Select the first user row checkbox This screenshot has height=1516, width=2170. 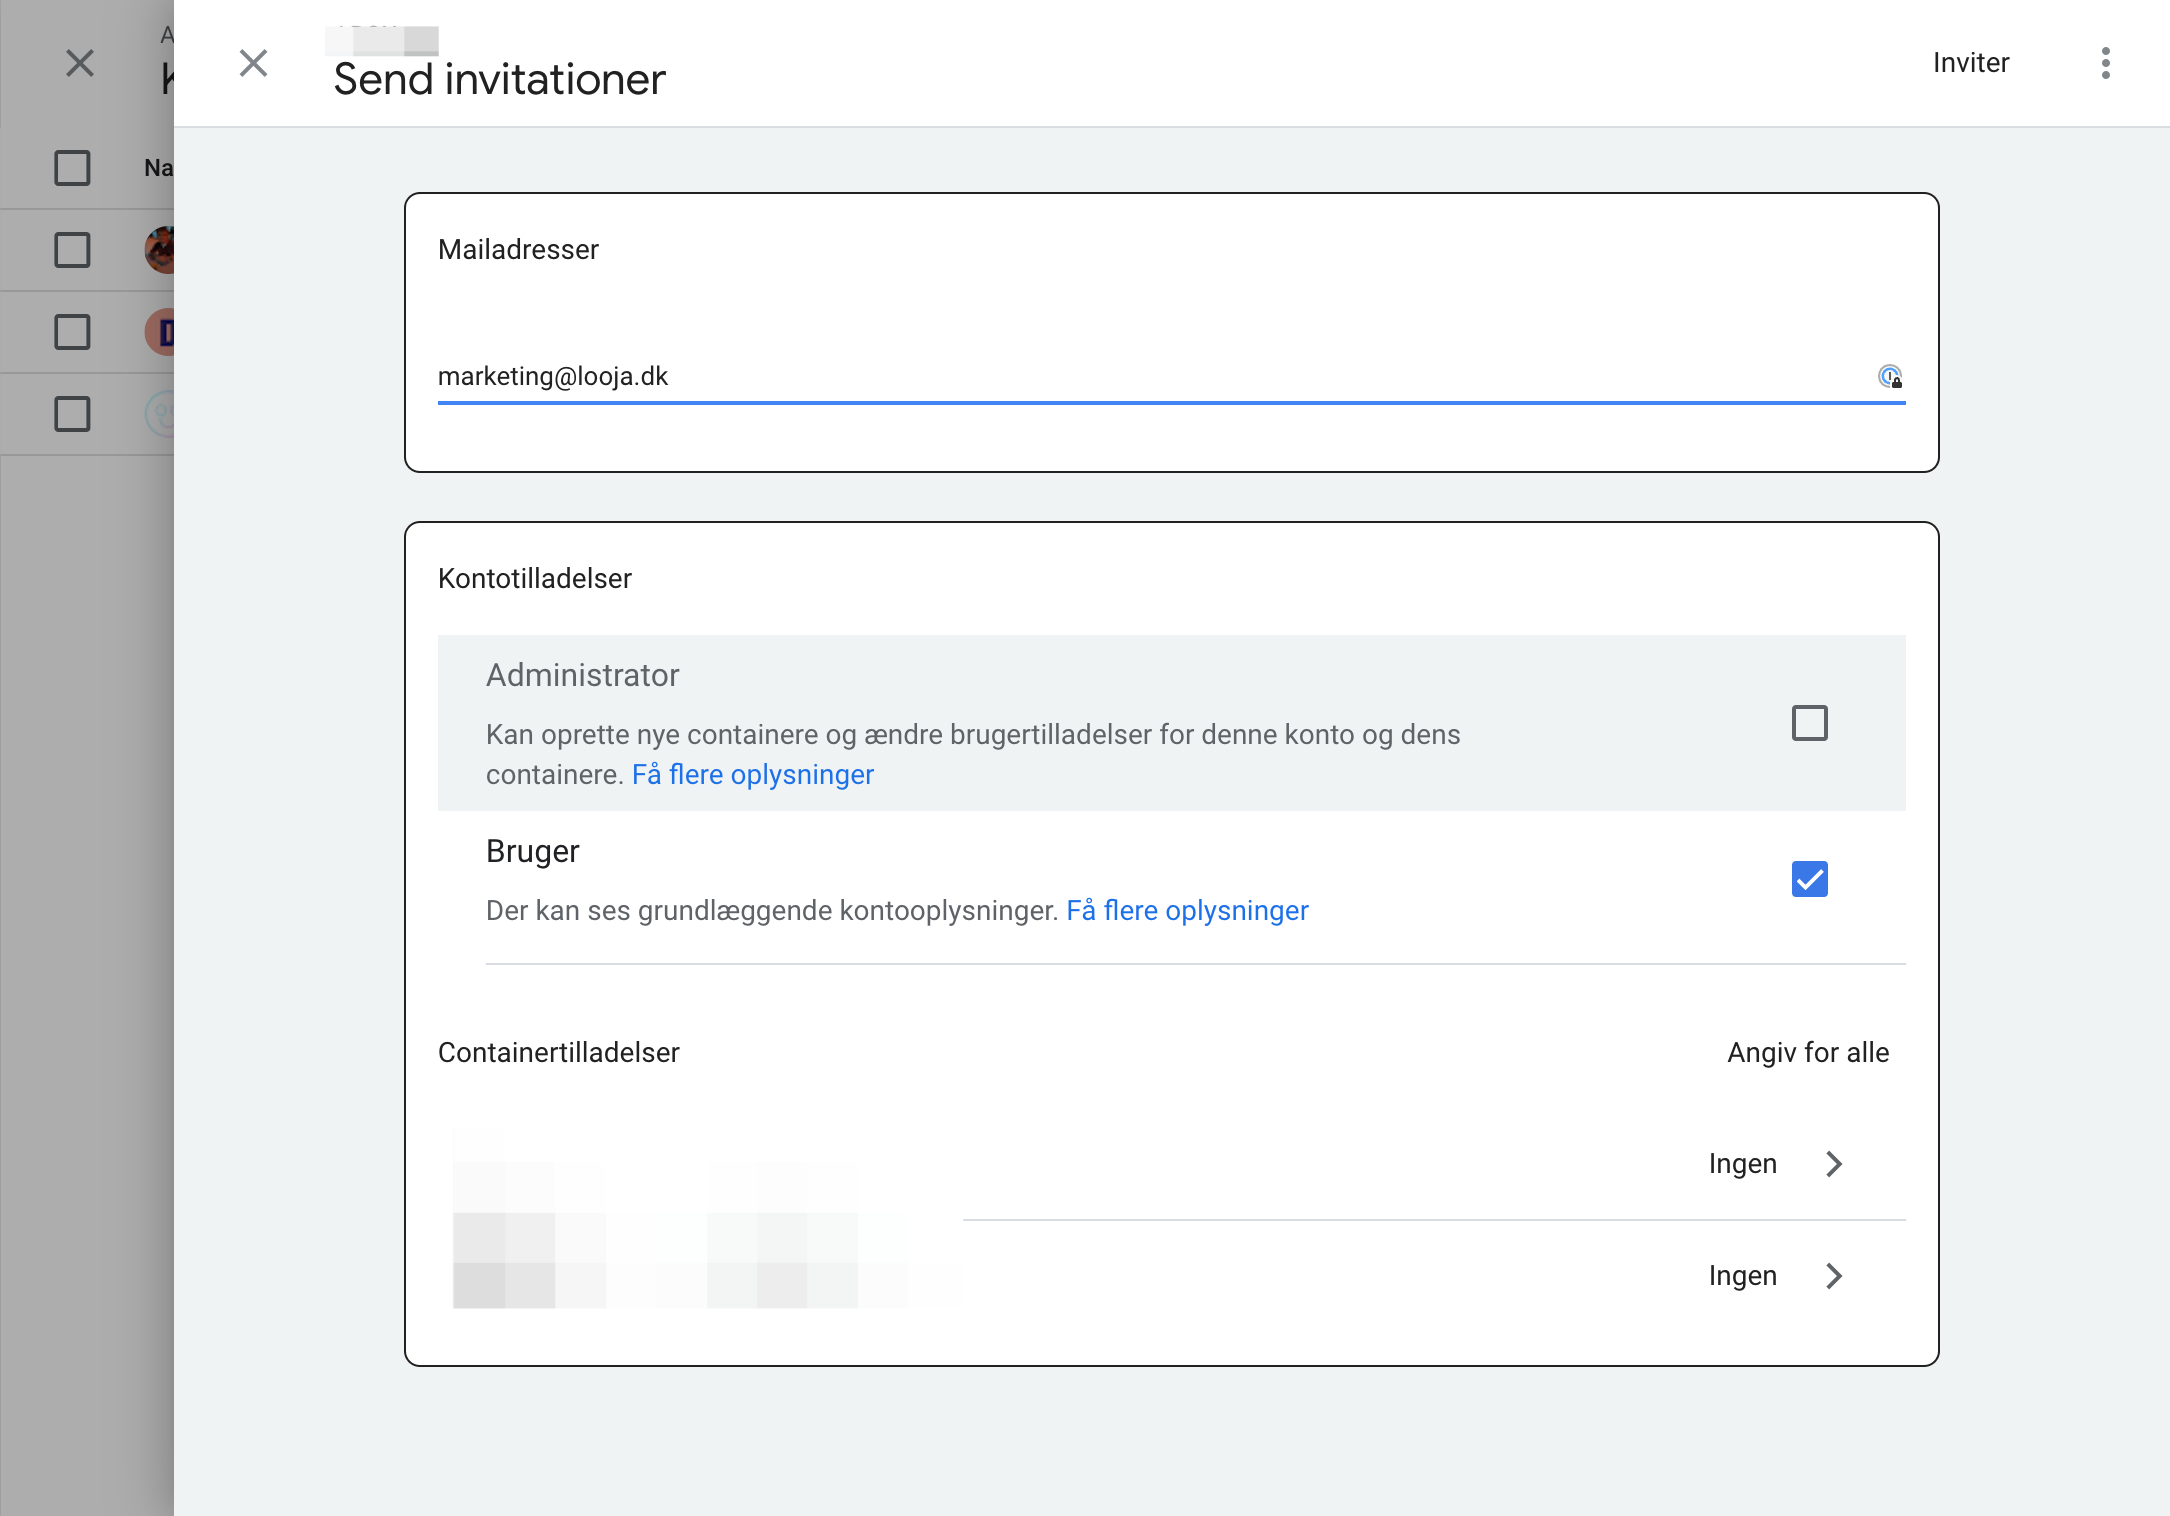coord(72,250)
